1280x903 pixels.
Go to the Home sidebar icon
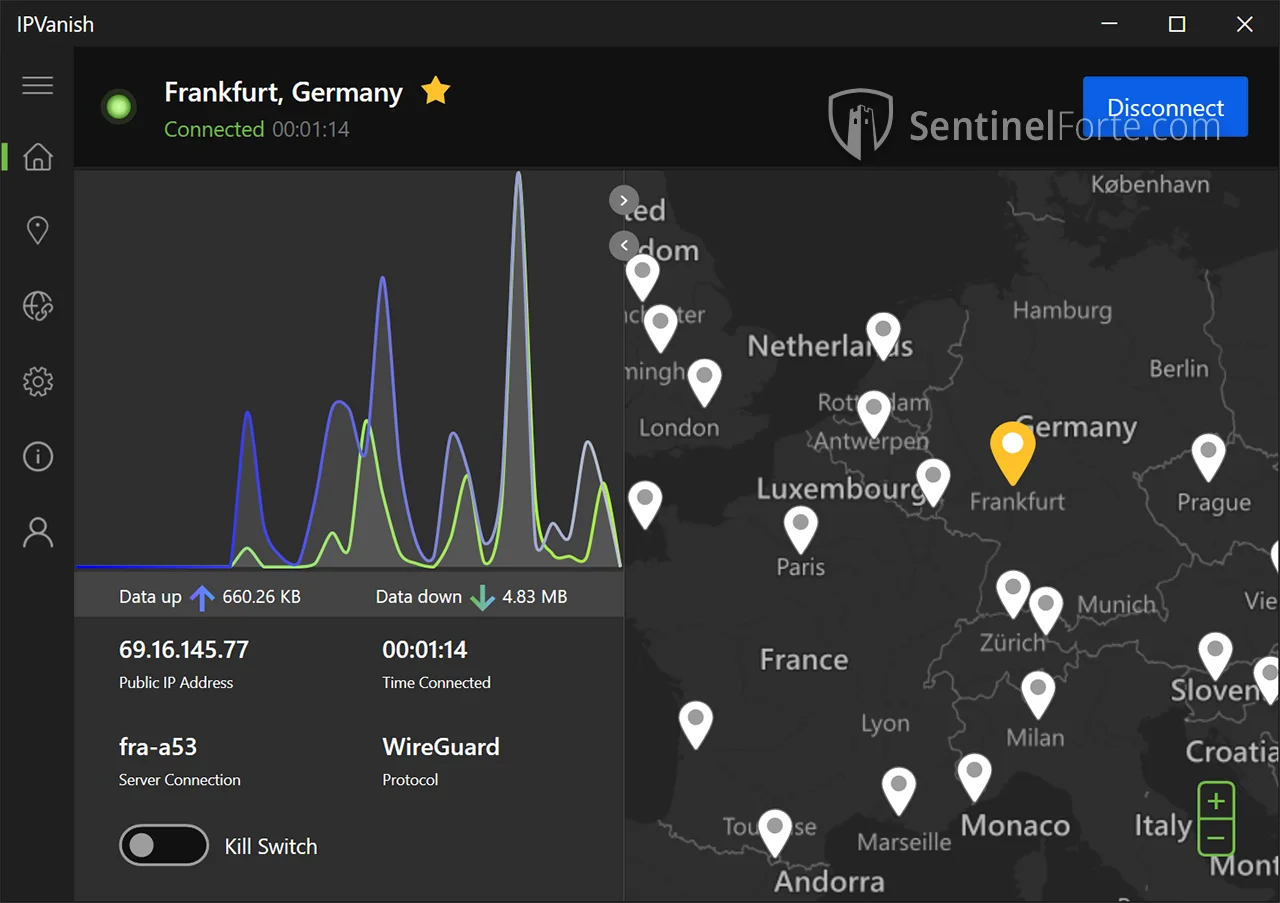(x=37, y=157)
